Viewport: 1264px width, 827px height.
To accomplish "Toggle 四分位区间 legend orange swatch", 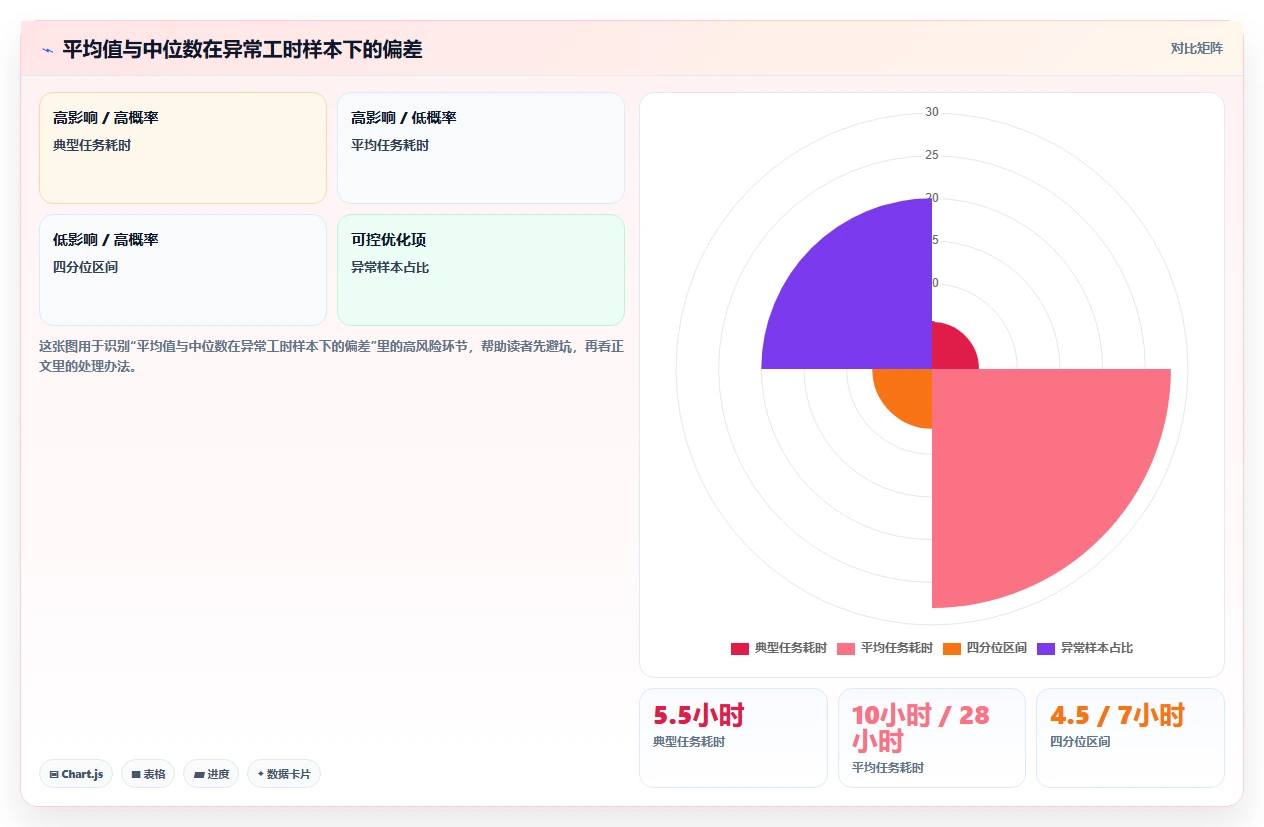I will click(952, 648).
